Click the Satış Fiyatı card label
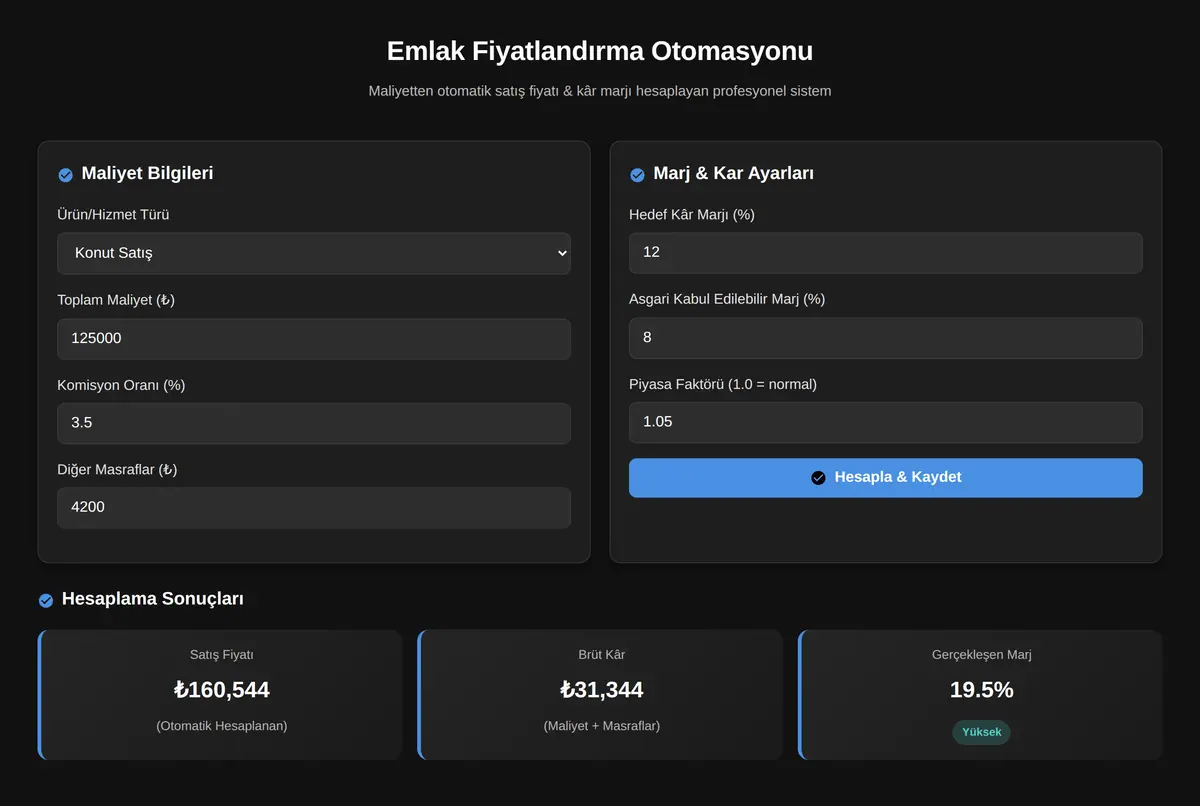The width and height of the screenshot is (1200, 806). (221, 655)
